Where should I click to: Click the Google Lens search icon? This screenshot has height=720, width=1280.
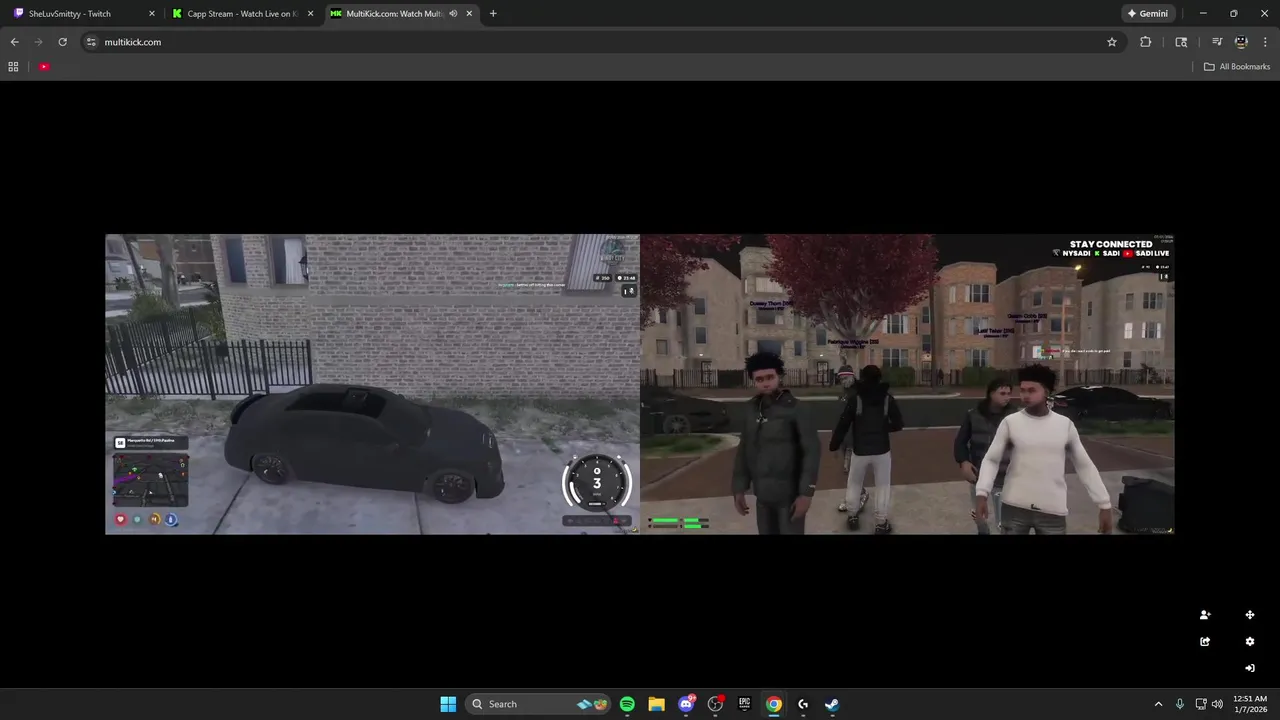coord(1181,42)
